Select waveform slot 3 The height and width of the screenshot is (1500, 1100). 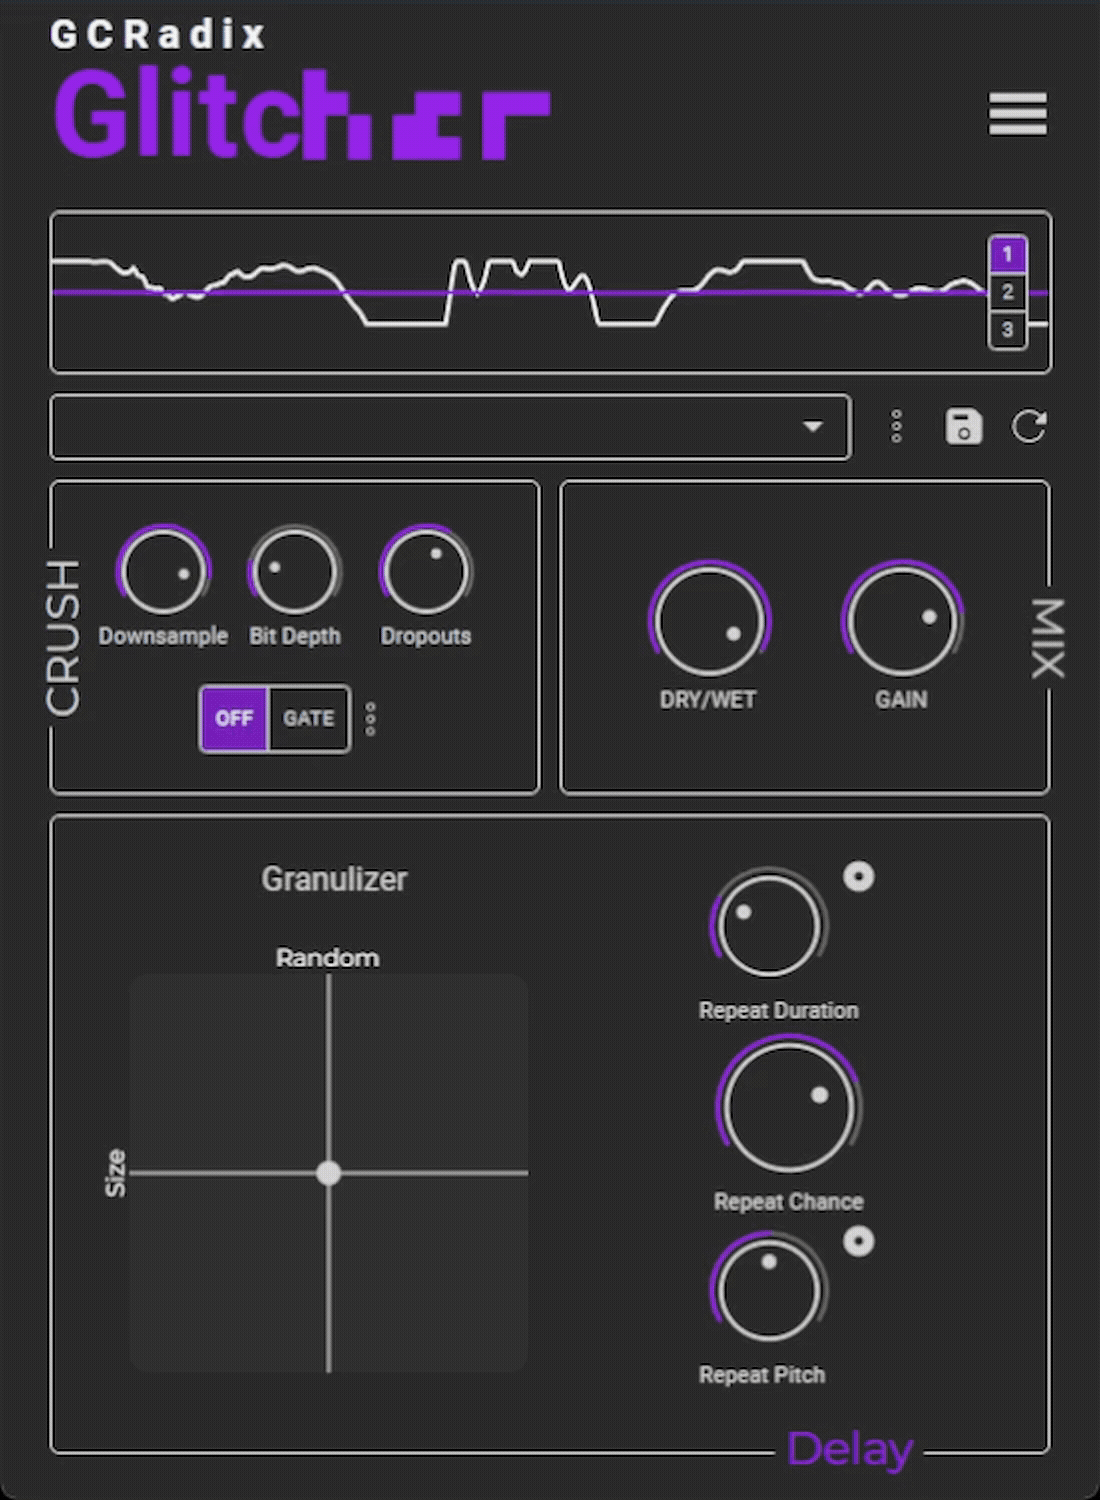1007,330
